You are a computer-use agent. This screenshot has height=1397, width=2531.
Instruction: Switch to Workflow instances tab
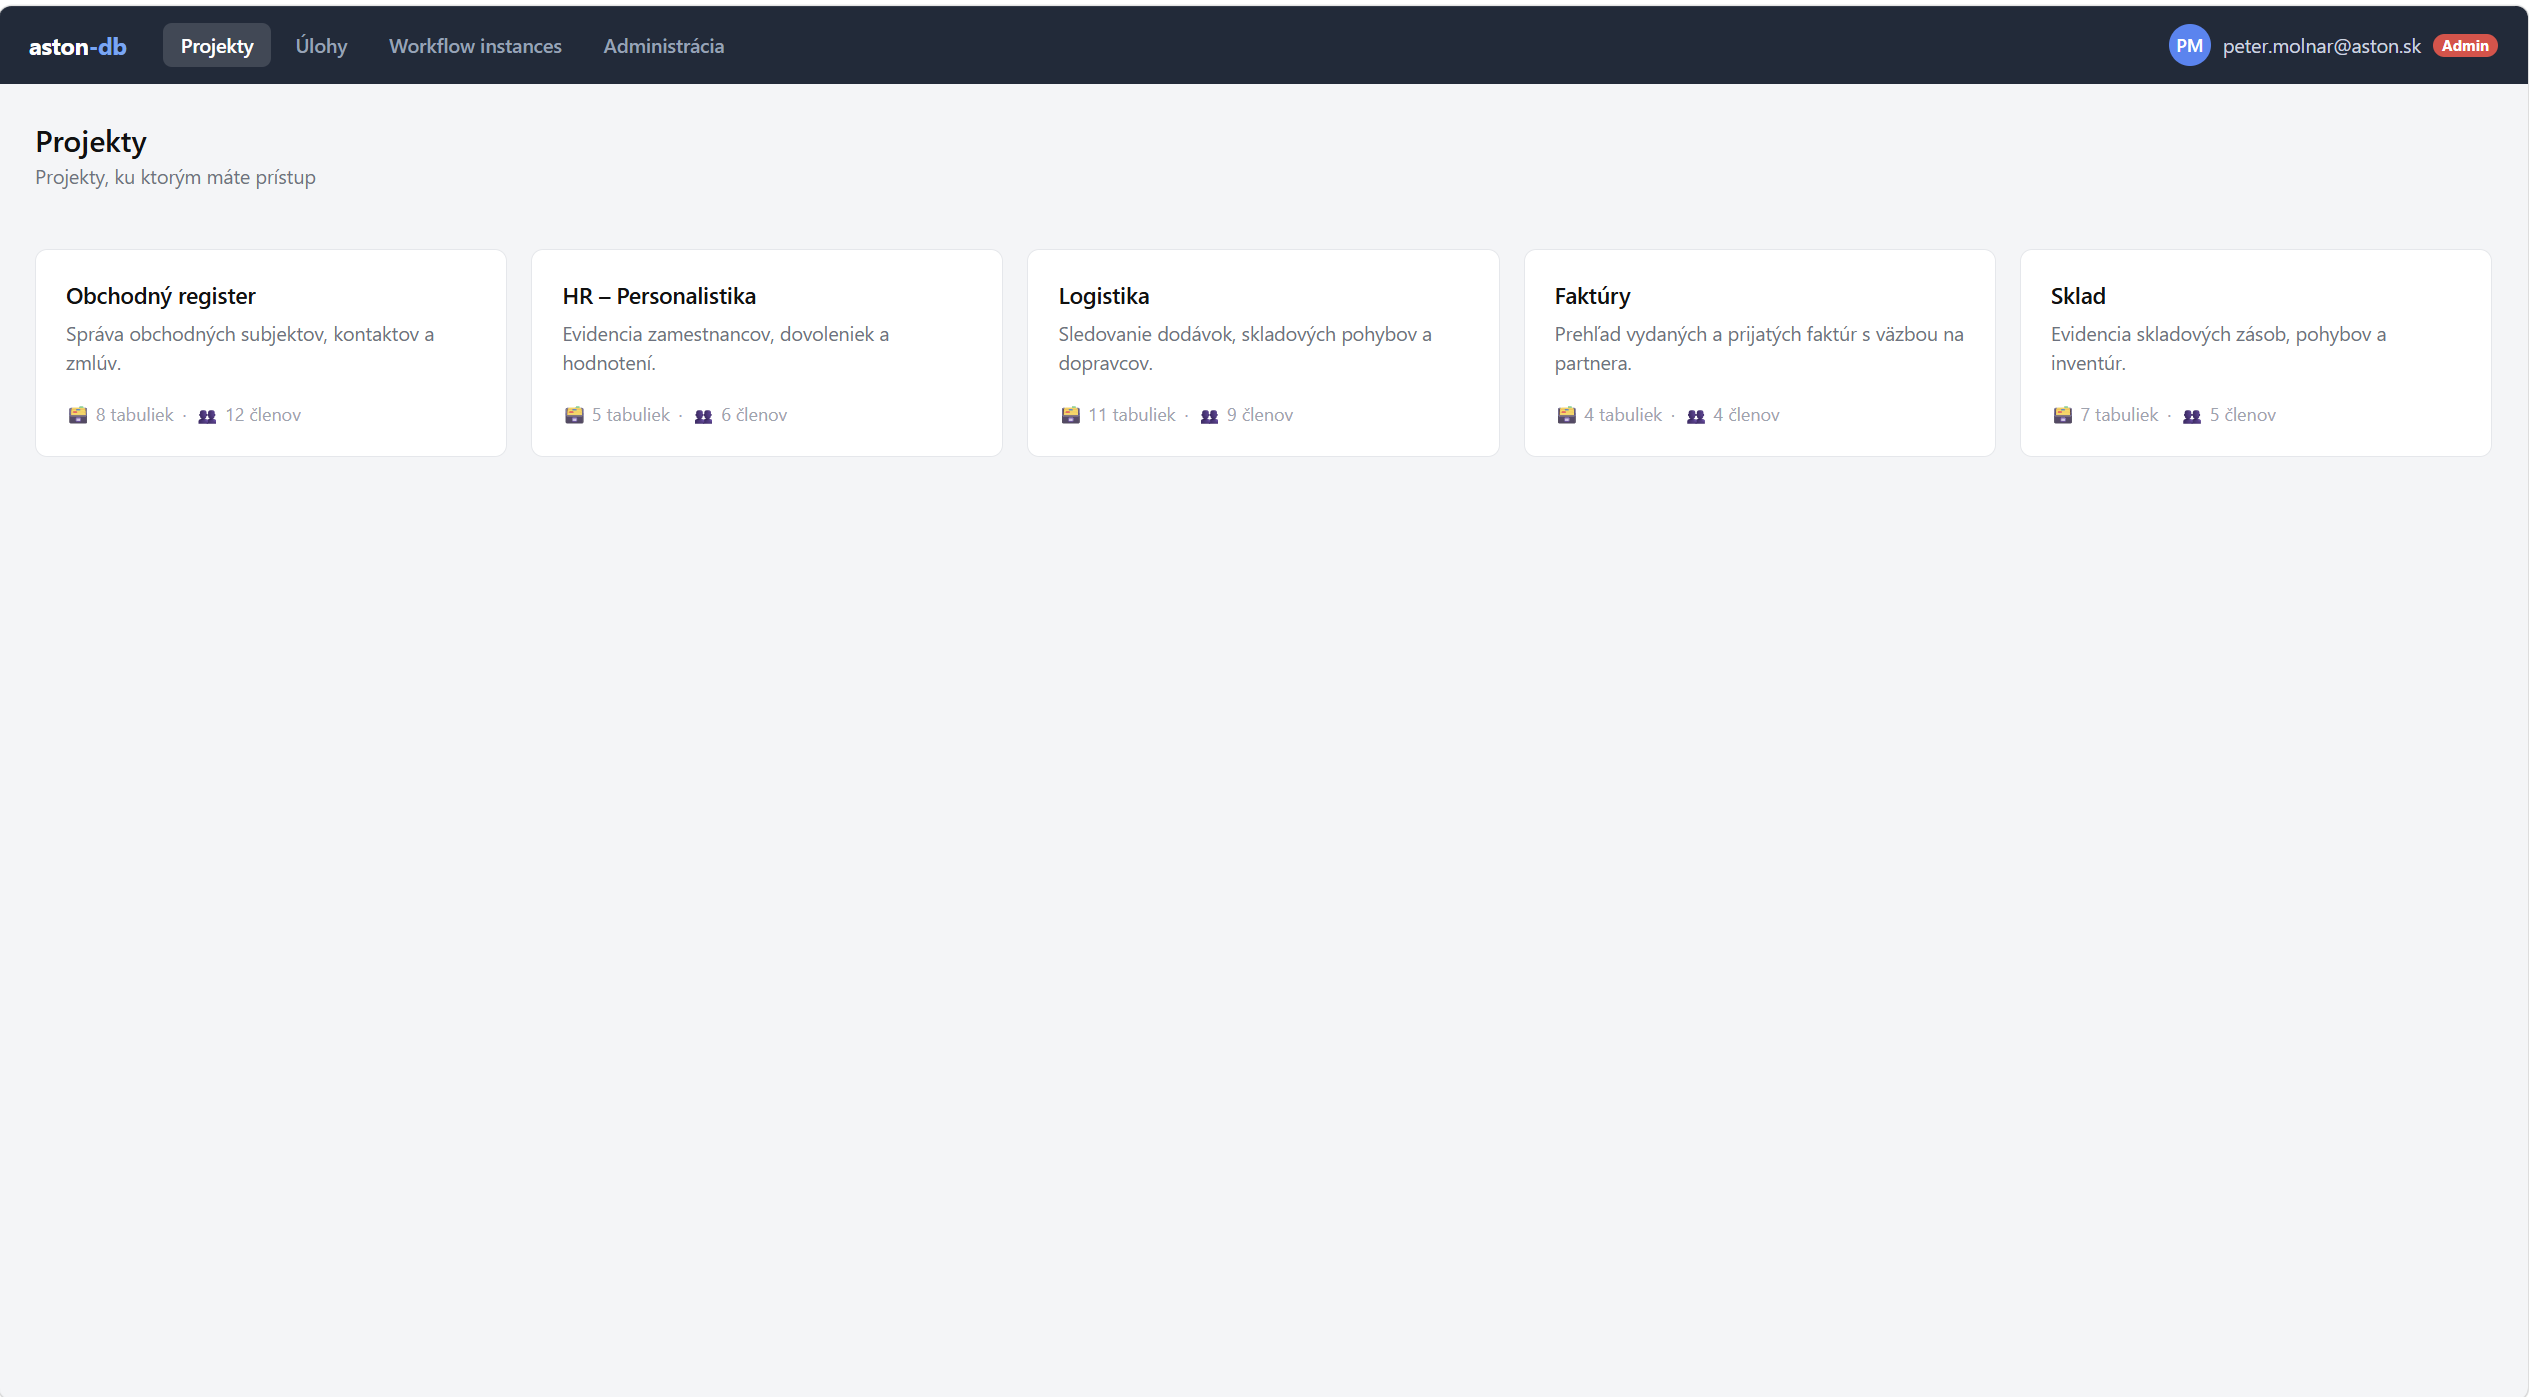pyautogui.click(x=475, y=46)
